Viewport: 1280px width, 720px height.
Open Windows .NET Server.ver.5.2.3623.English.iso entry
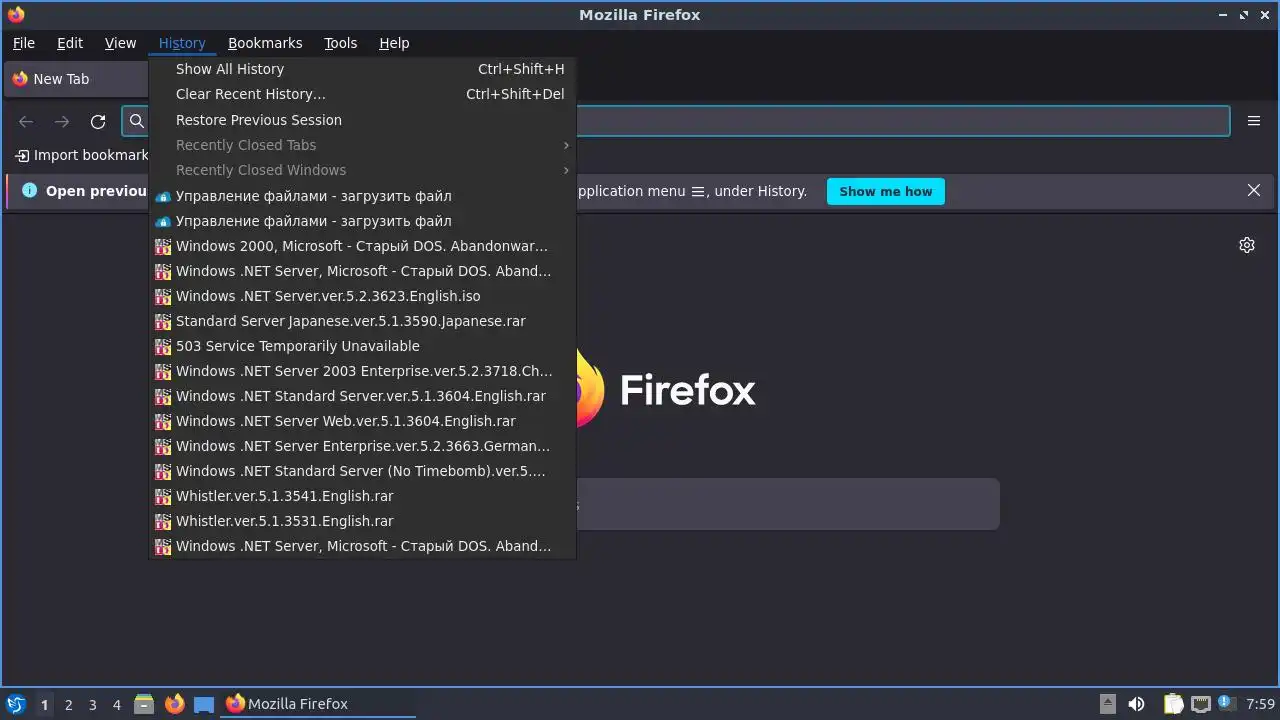coord(362,296)
